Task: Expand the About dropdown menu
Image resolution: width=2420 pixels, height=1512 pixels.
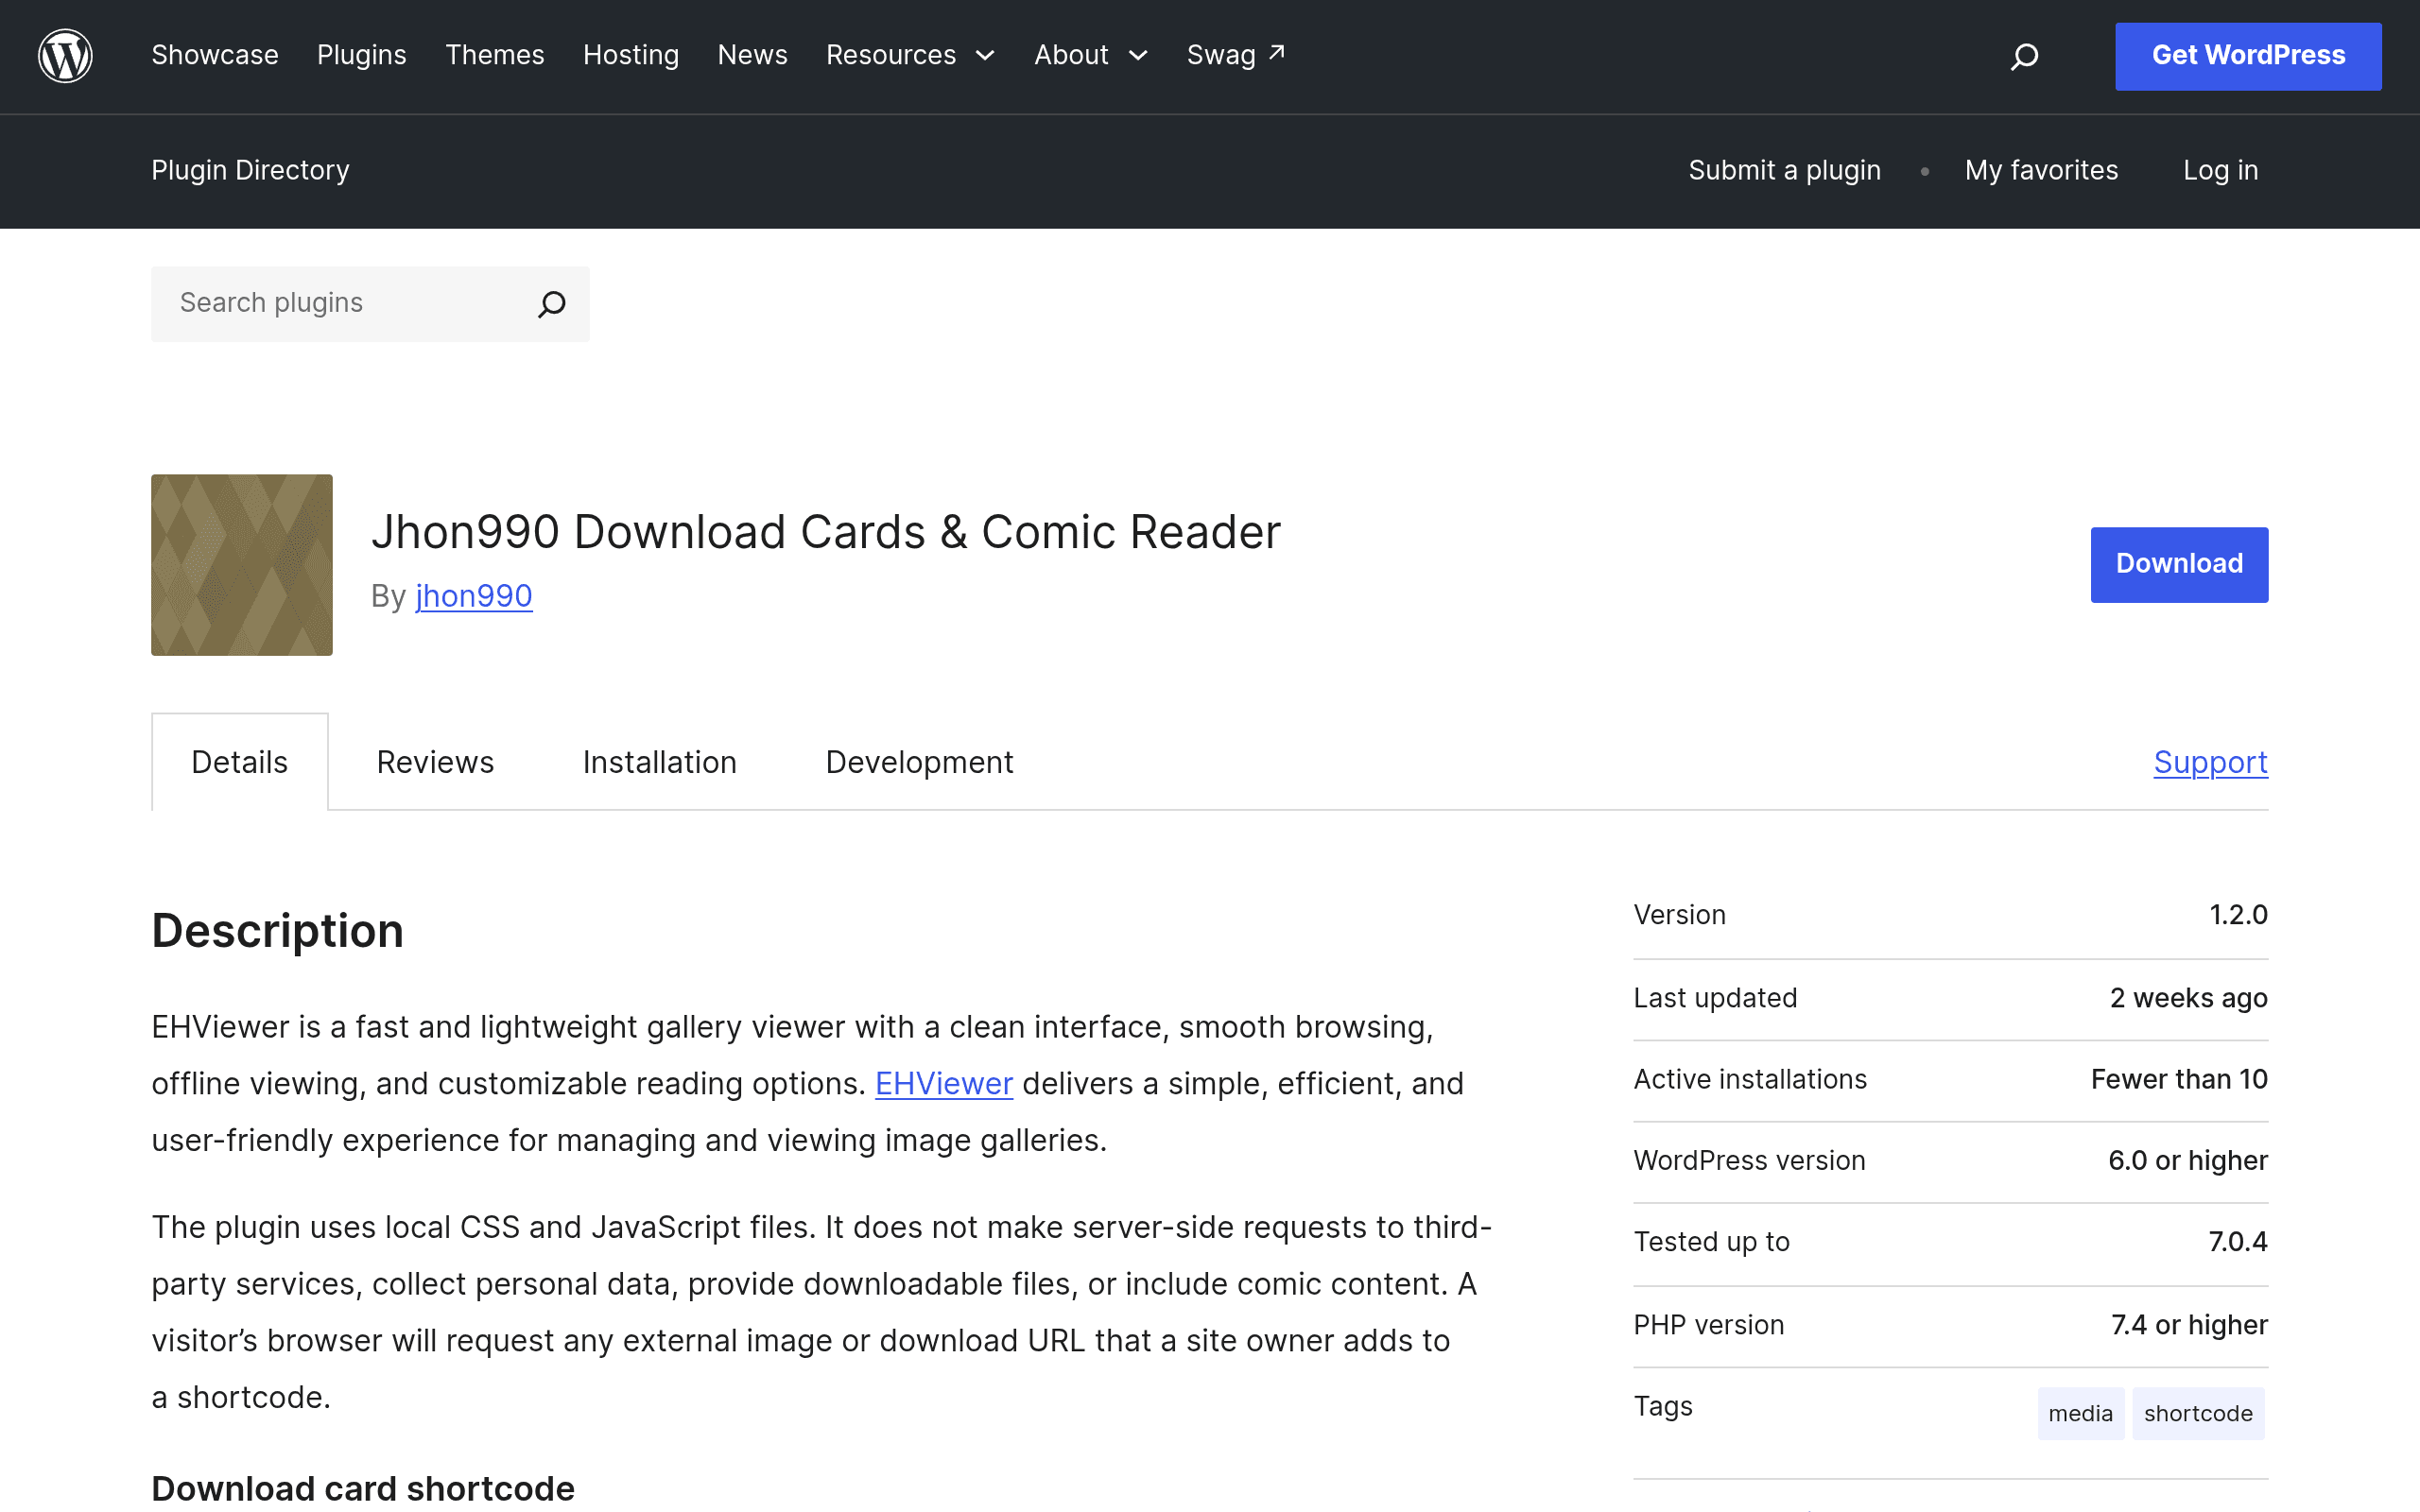Action: (x=1091, y=55)
